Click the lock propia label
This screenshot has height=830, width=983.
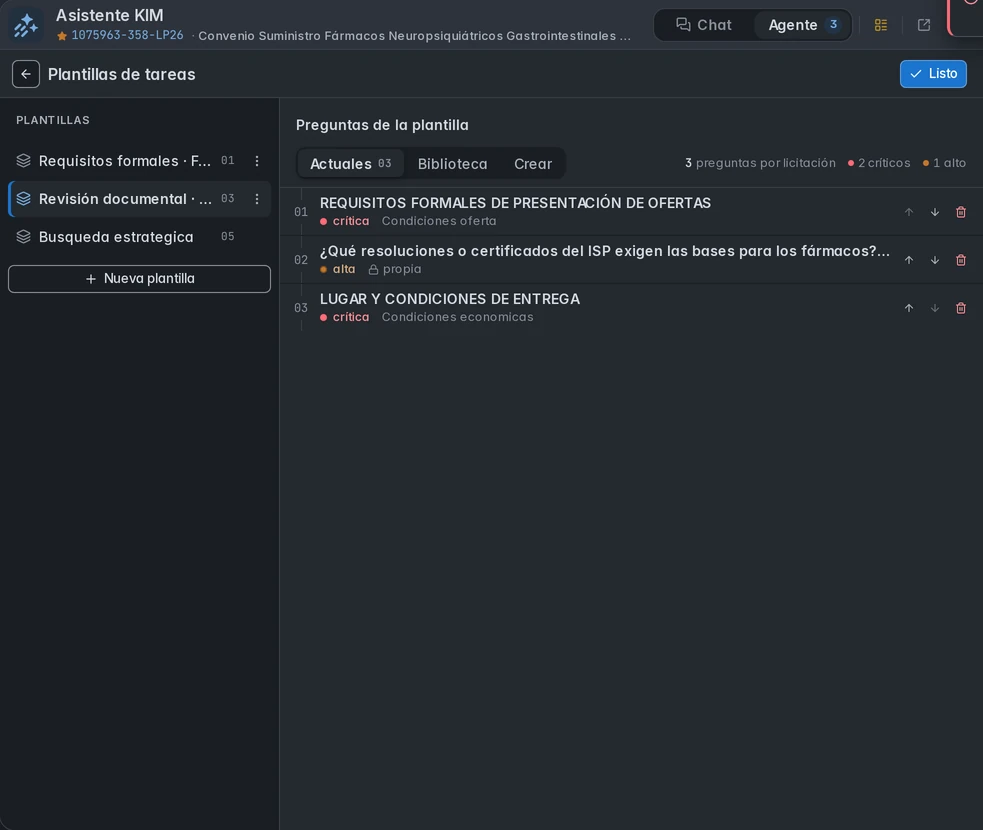[x=394, y=270]
